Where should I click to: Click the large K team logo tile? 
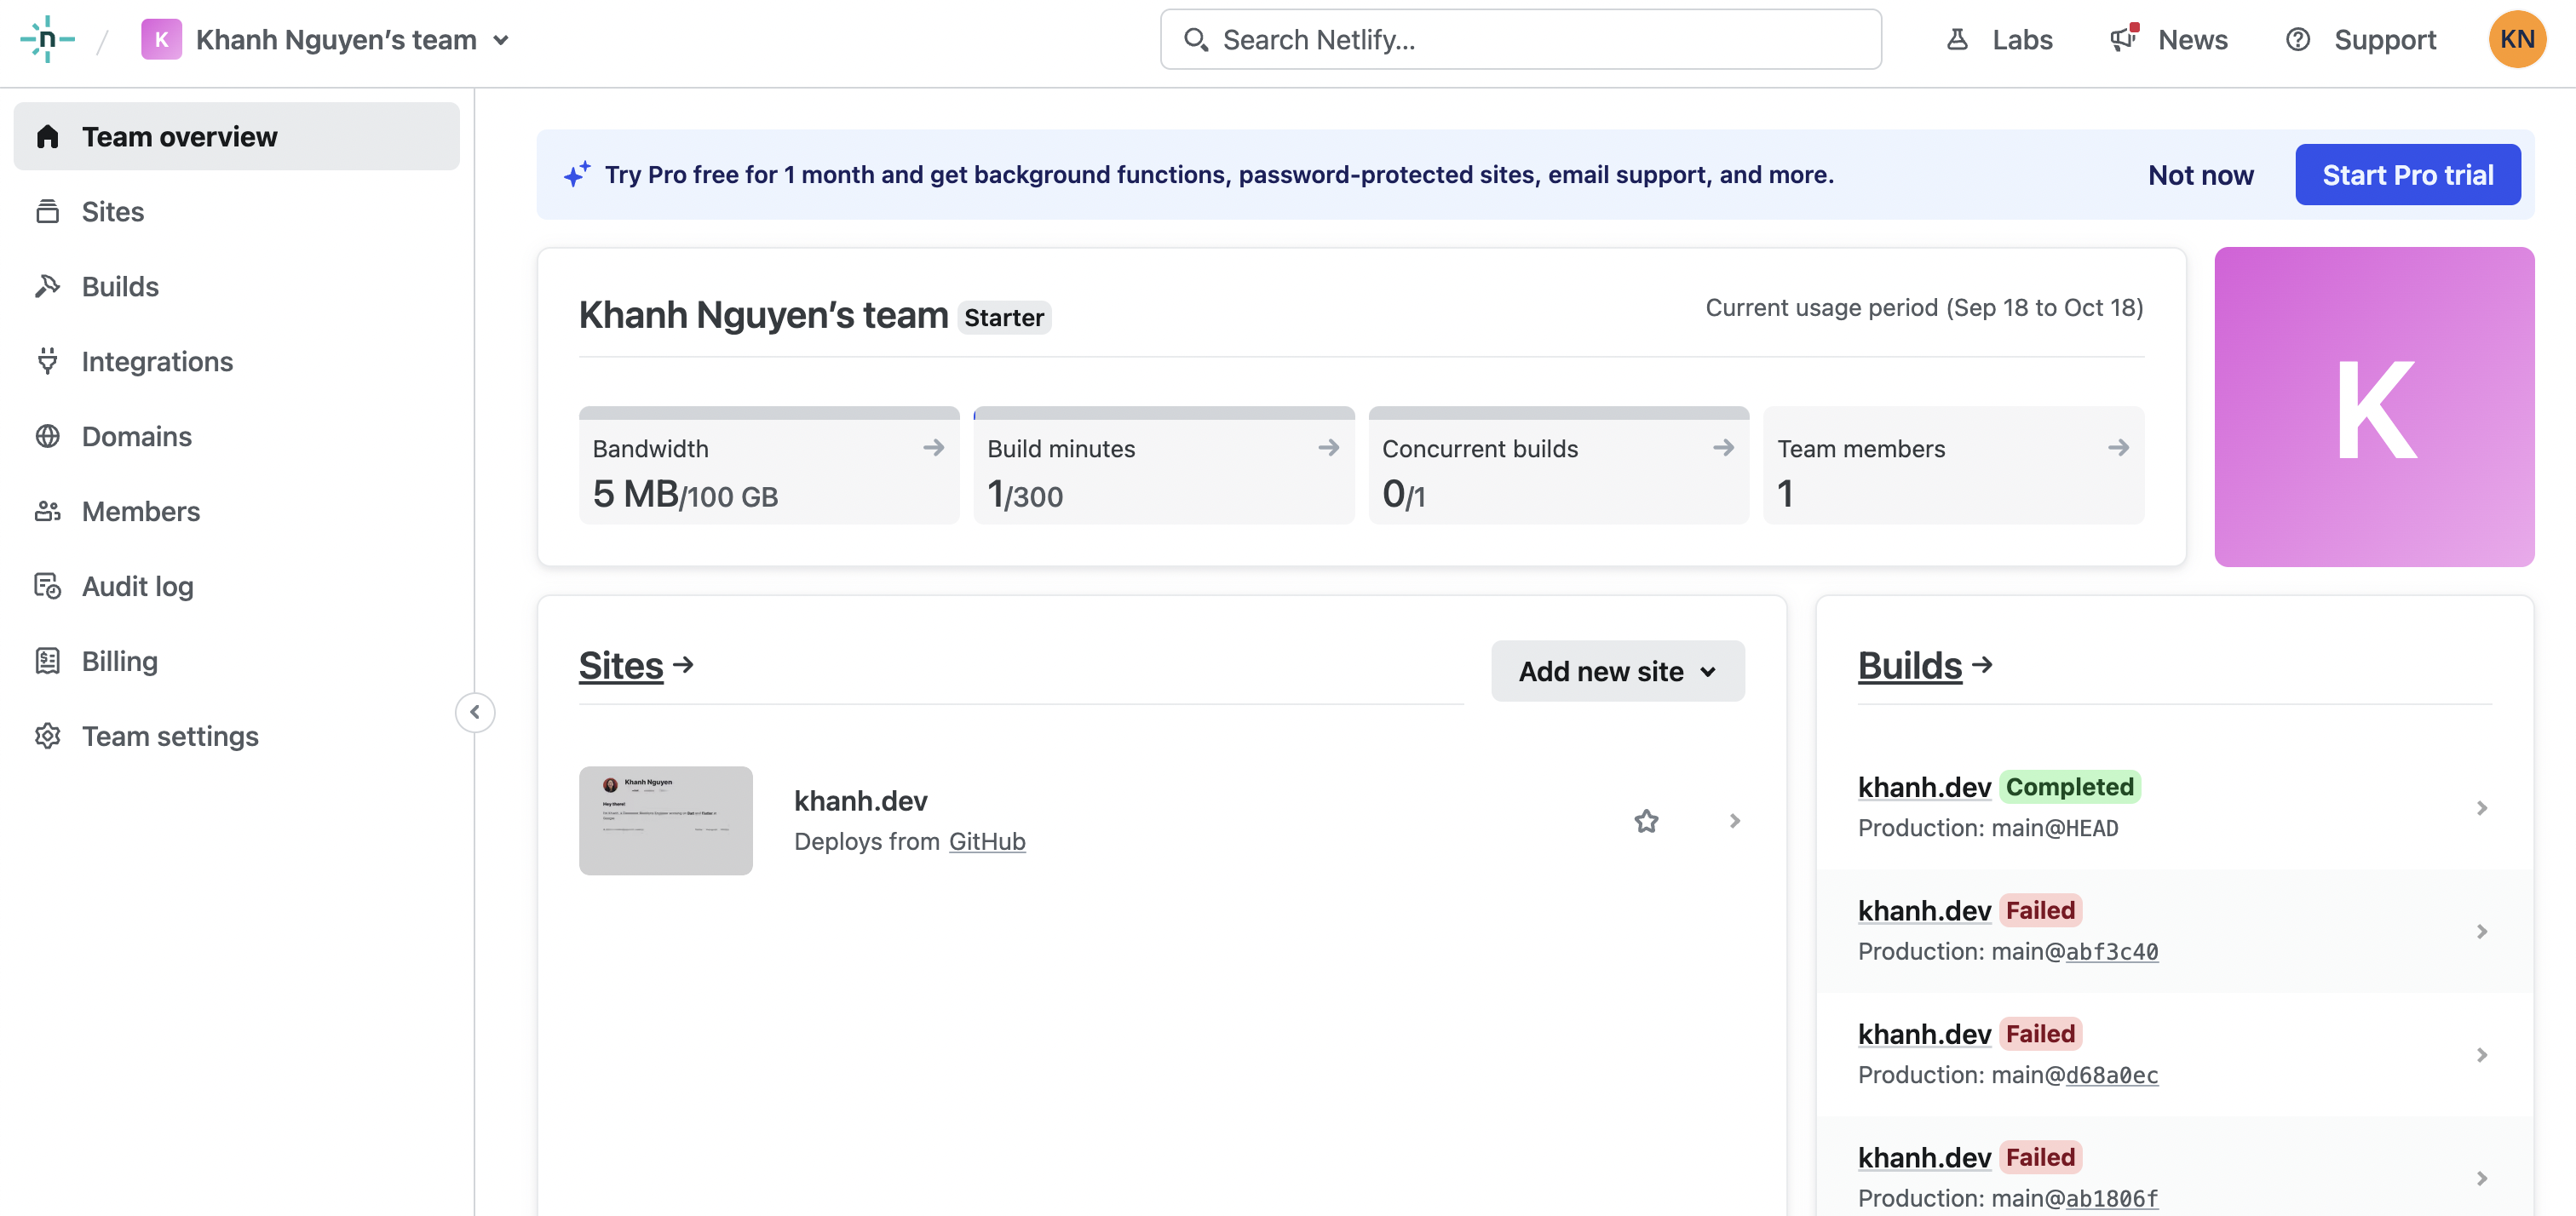coord(2374,407)
